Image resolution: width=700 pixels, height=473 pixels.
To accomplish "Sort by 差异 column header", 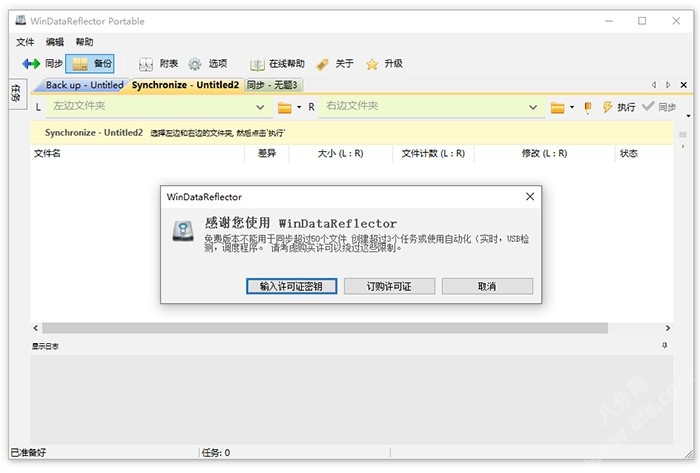I will tap(267, 154).
